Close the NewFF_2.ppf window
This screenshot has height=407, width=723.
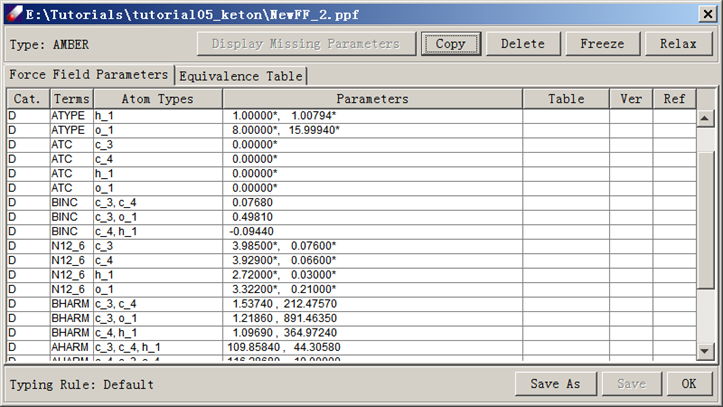[x=708, y=14]
